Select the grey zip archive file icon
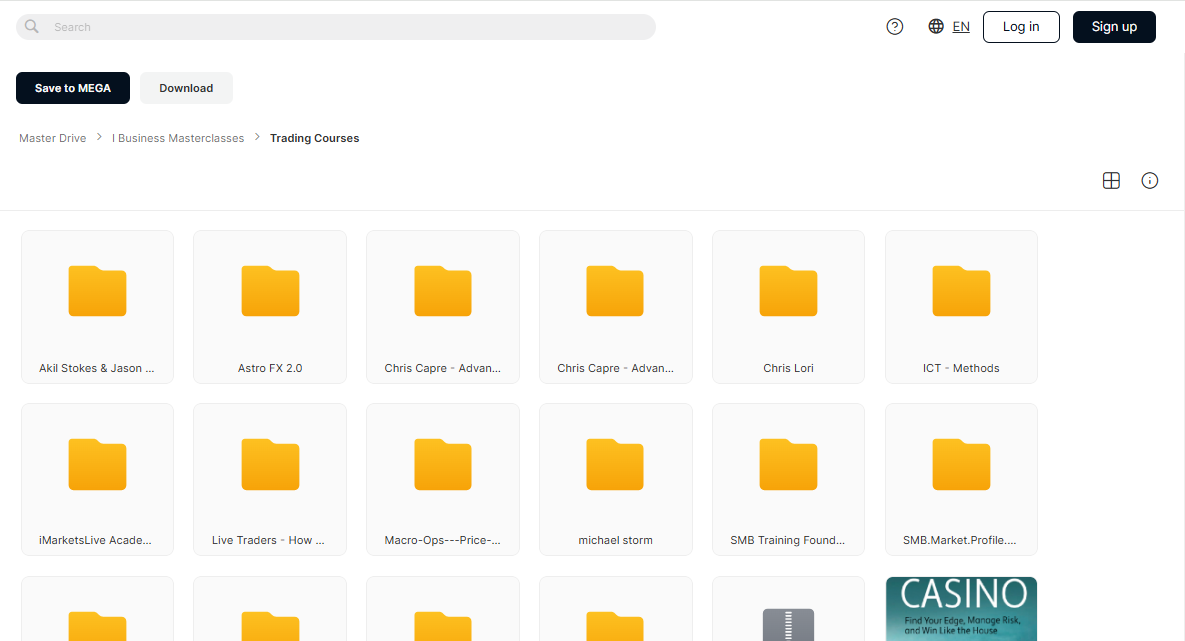The width and height of the screenshot is (1185, 641). [x=788, y=625]
